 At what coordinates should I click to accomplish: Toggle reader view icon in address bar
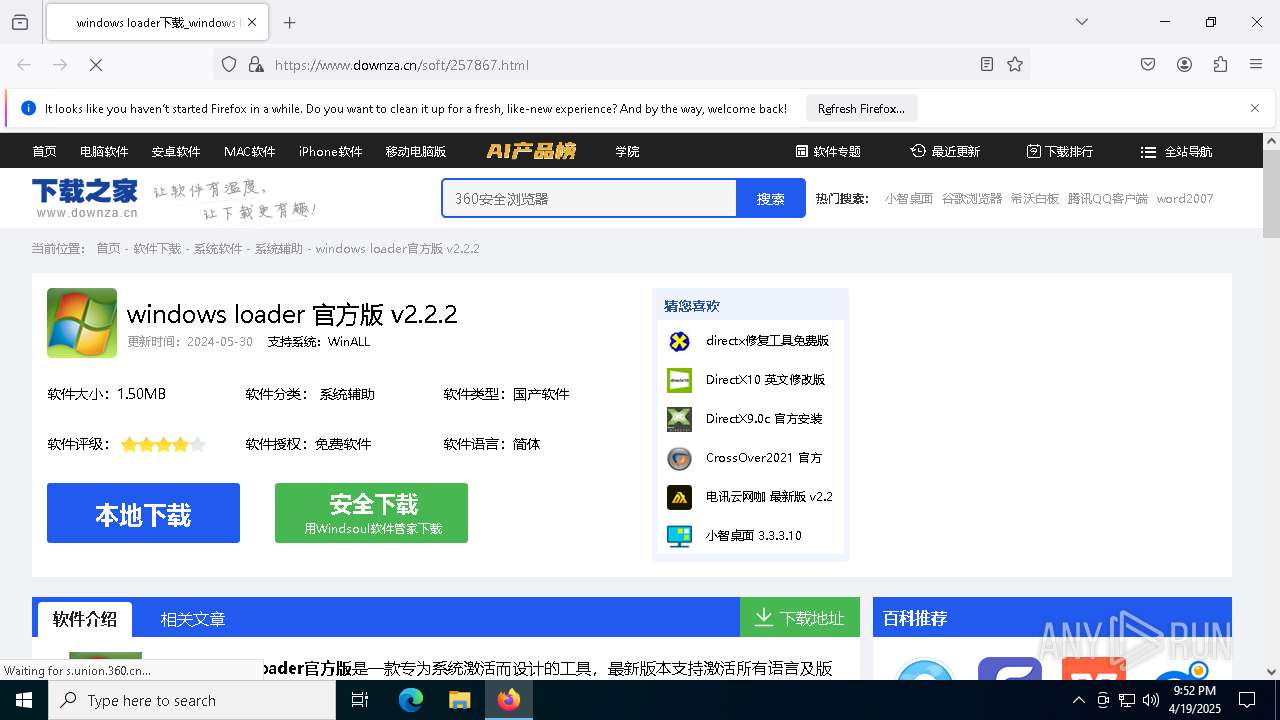[x=987, y=64]
